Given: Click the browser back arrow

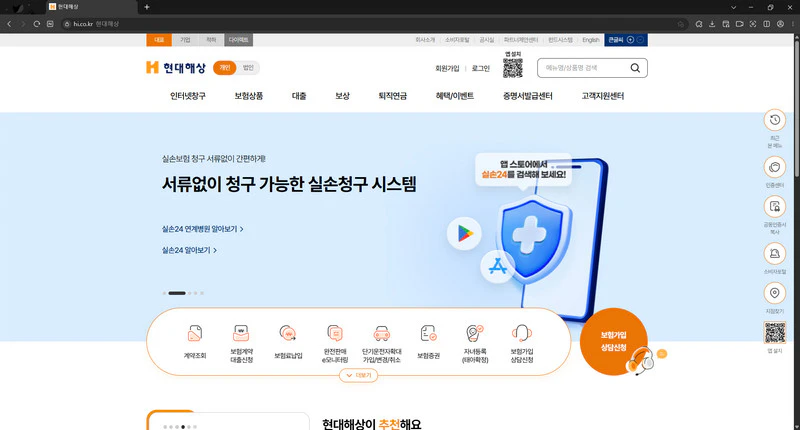Looking at the screenshot, I should coord(9,24).
